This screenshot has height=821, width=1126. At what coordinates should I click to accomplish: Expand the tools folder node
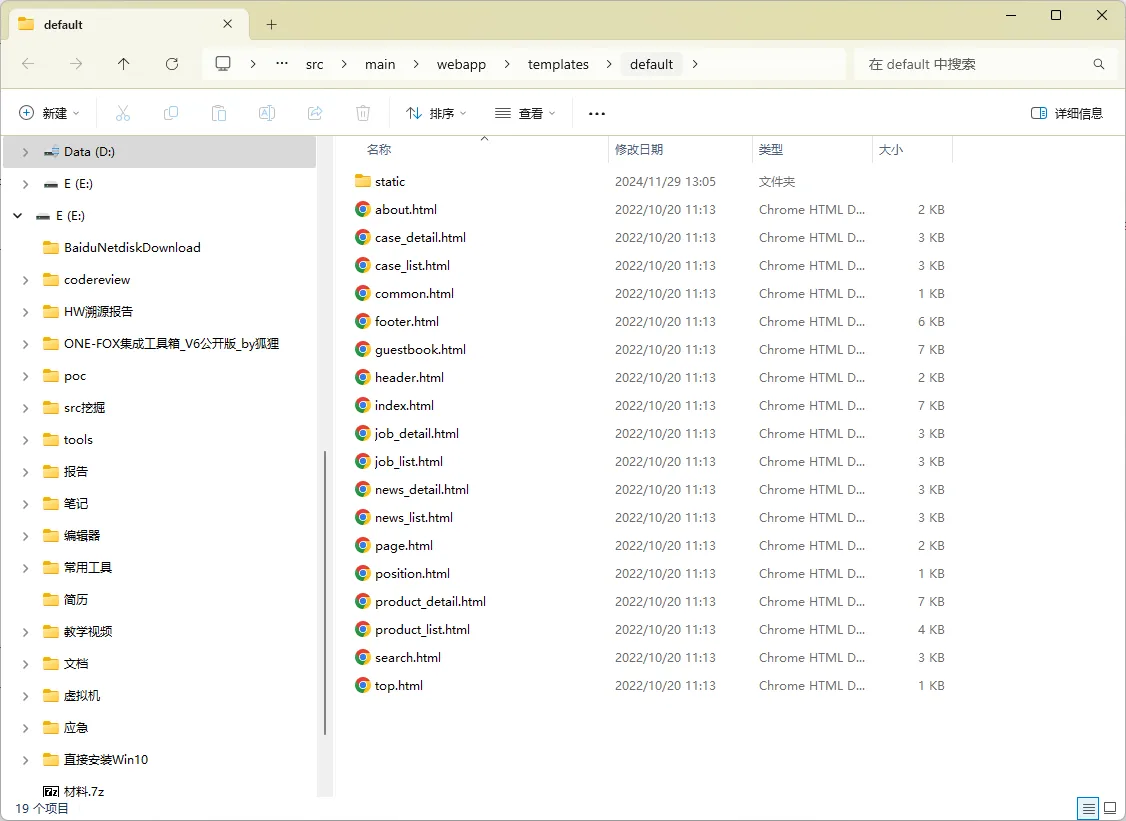(x=25, y=440)
